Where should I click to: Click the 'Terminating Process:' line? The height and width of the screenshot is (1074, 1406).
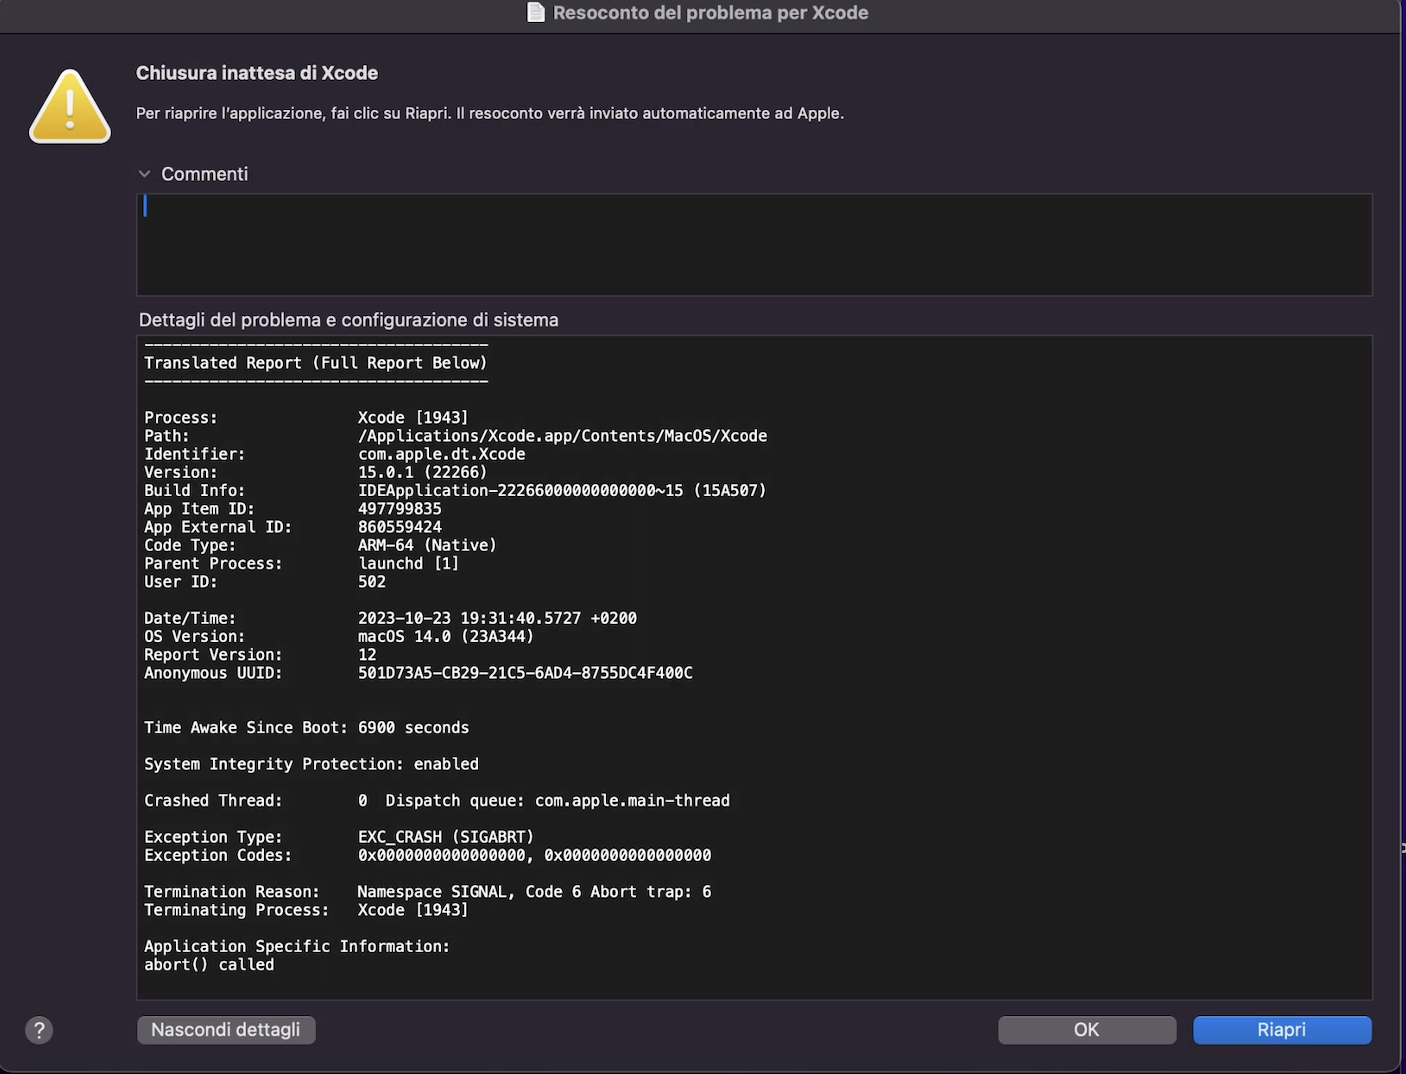(x=306, y=910)
